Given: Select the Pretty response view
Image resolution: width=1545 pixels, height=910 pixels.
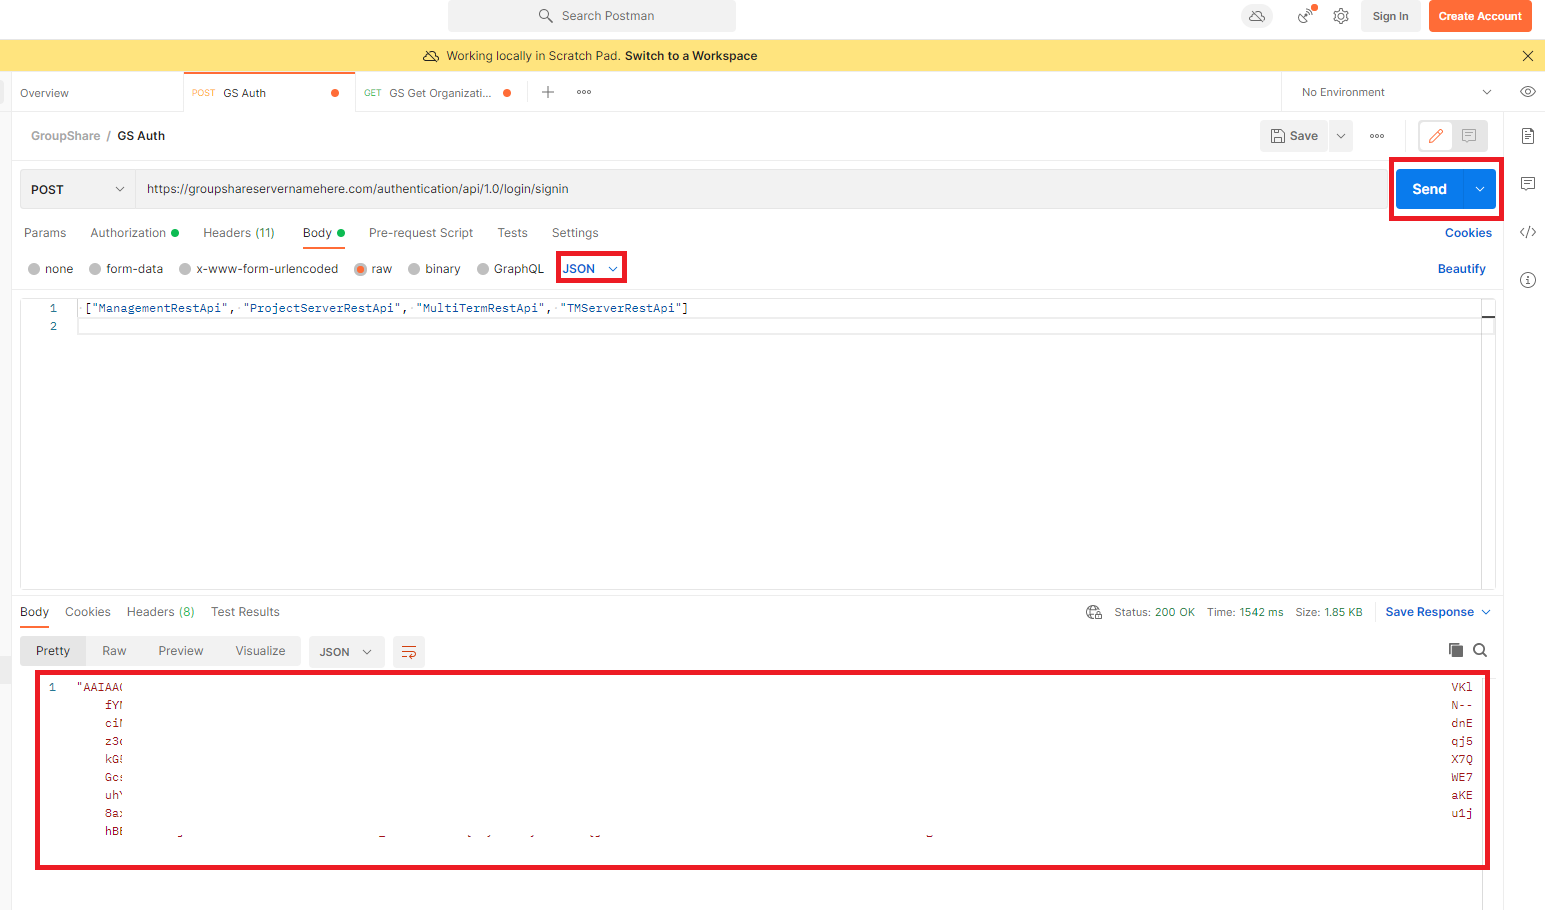Looking at the screenshot, I should click(53, 651).
